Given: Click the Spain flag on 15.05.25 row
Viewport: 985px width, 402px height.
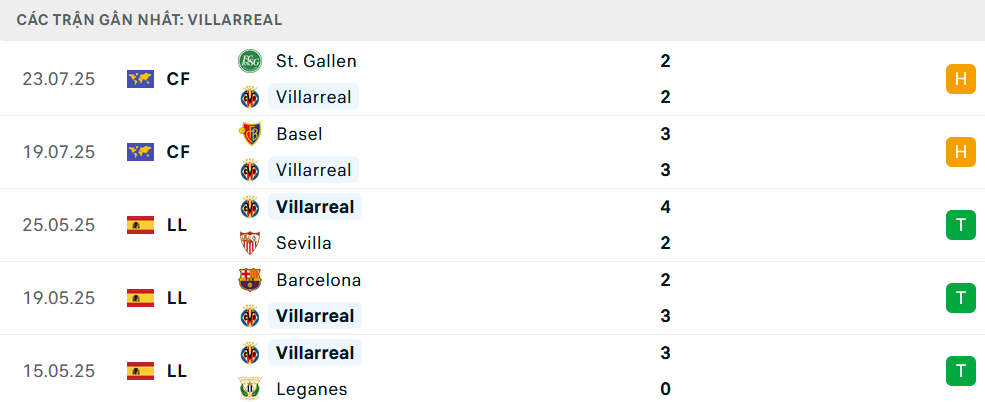Looking at the screenshot, I should pyautogui.click(x=141, y=371).
